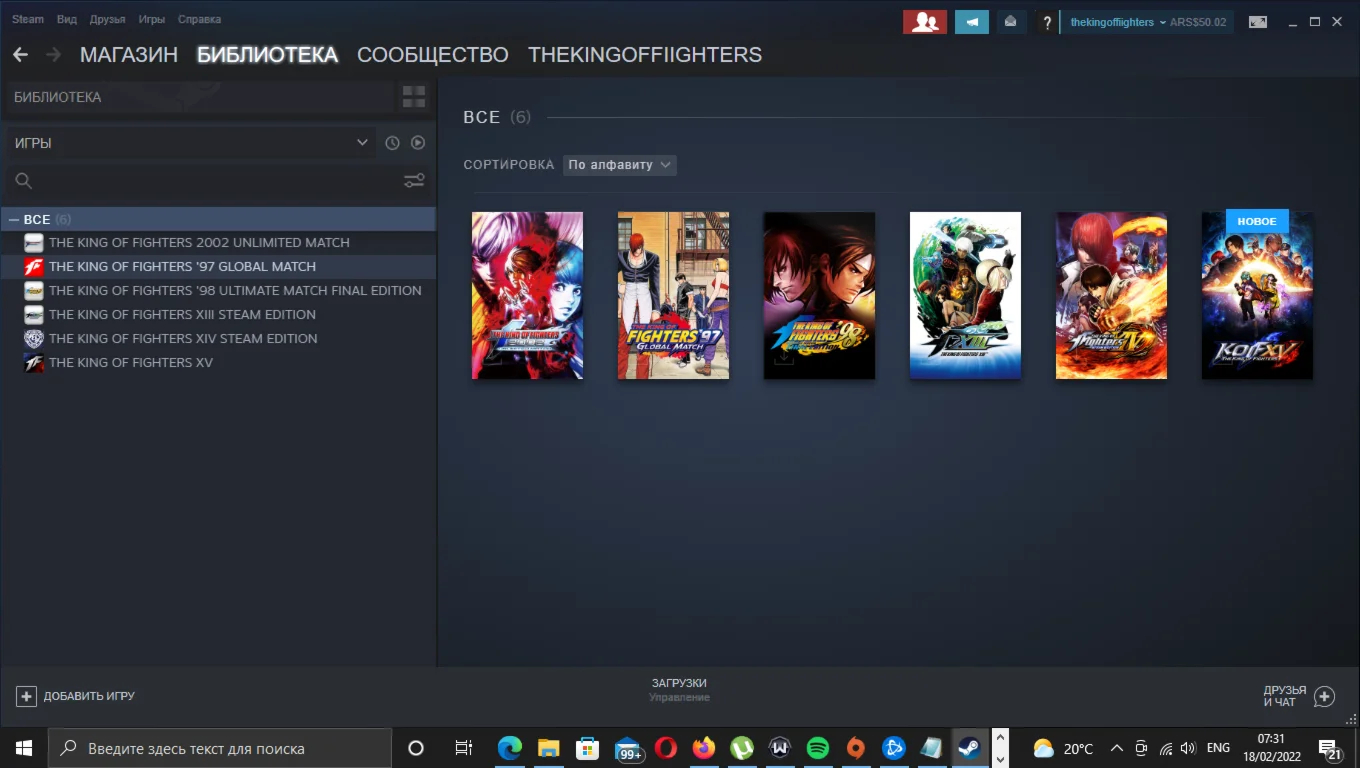
Task: Open ЗАГРУЗКИ downloads manager
Action: 679,683
